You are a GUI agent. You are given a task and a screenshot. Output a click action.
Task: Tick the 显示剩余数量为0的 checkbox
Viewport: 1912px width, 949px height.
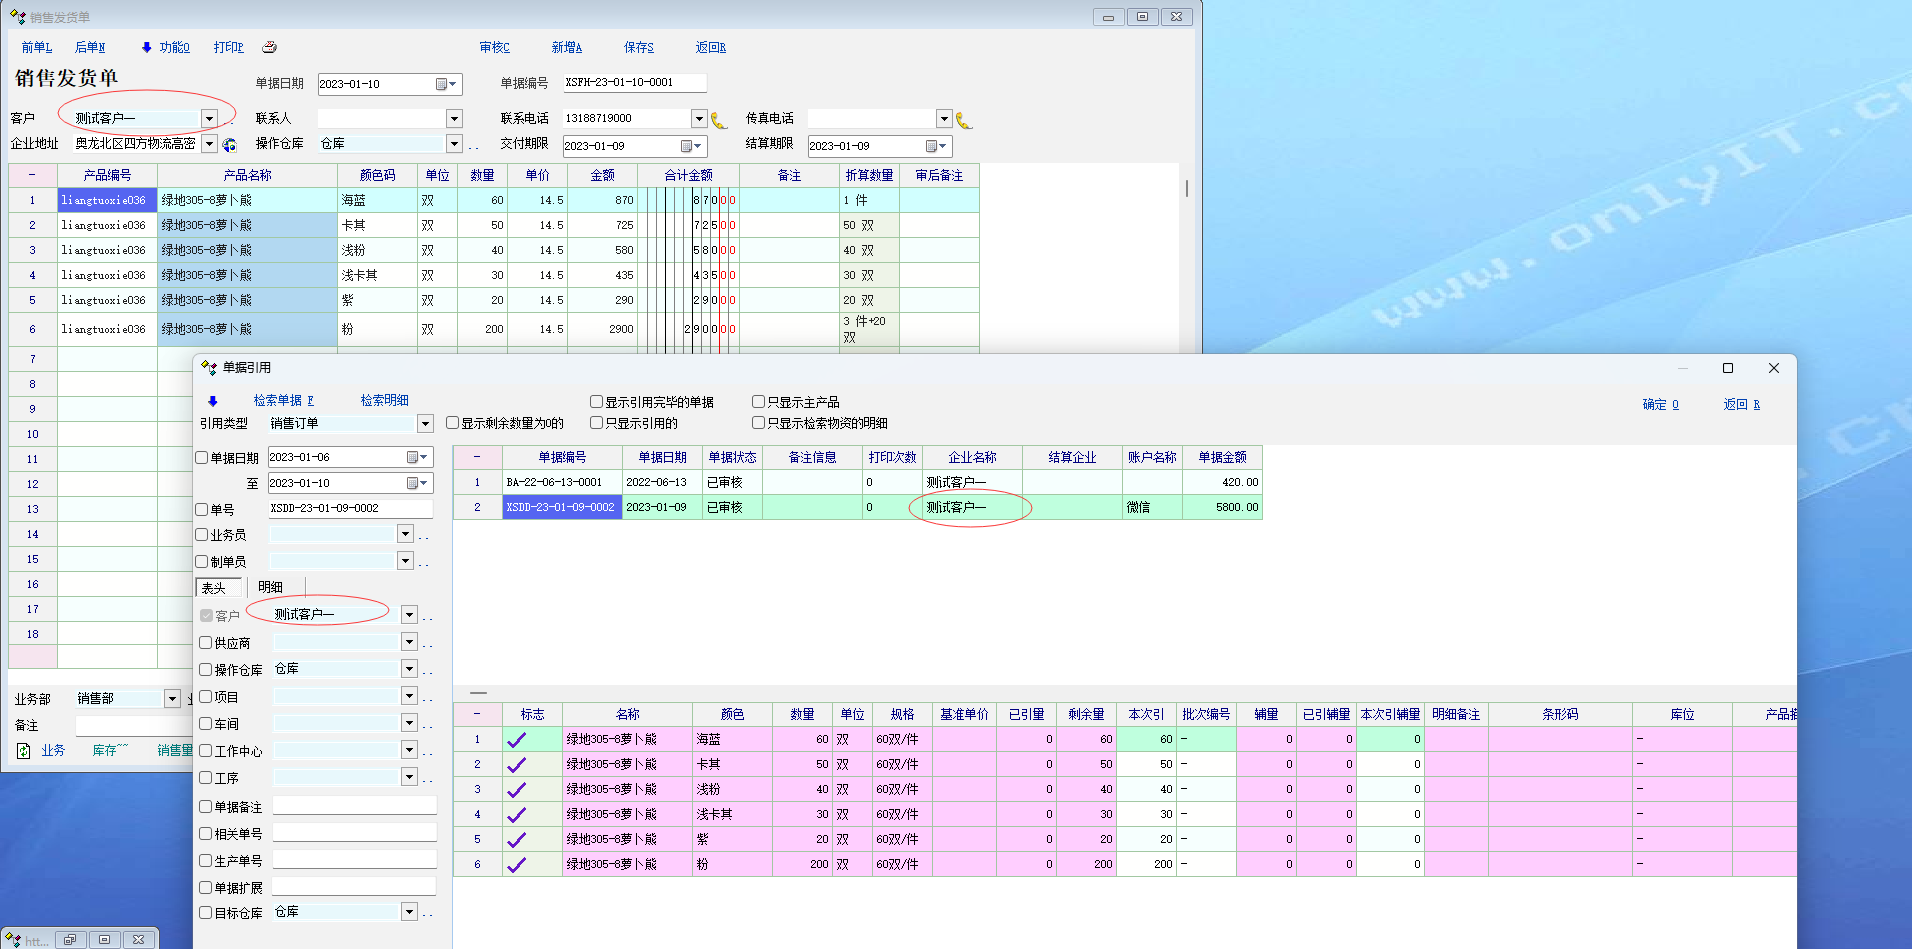(453, 423)
